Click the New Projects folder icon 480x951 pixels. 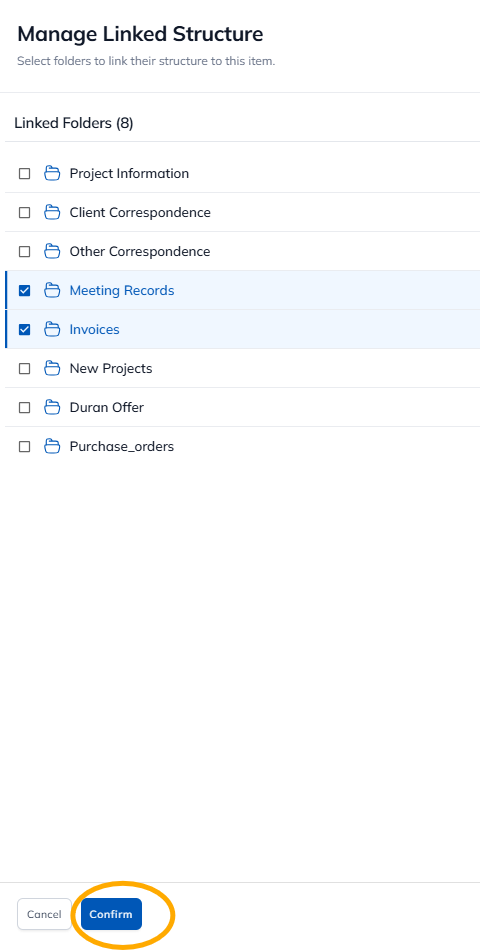click(x=52, y=368)
